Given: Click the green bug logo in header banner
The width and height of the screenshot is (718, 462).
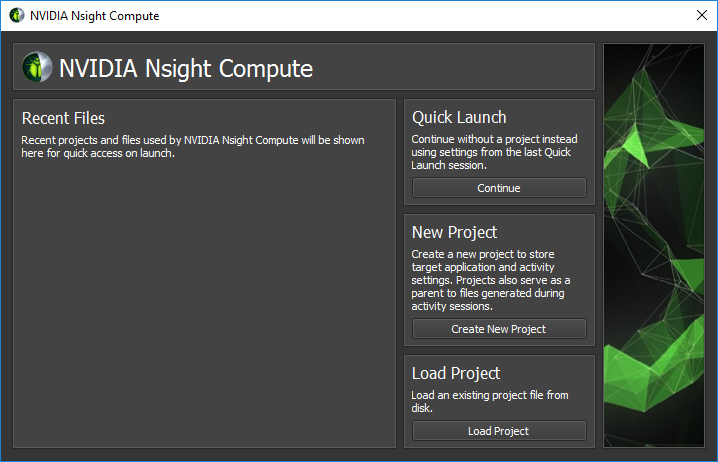Looking at the screenshot, I should 37,68.
